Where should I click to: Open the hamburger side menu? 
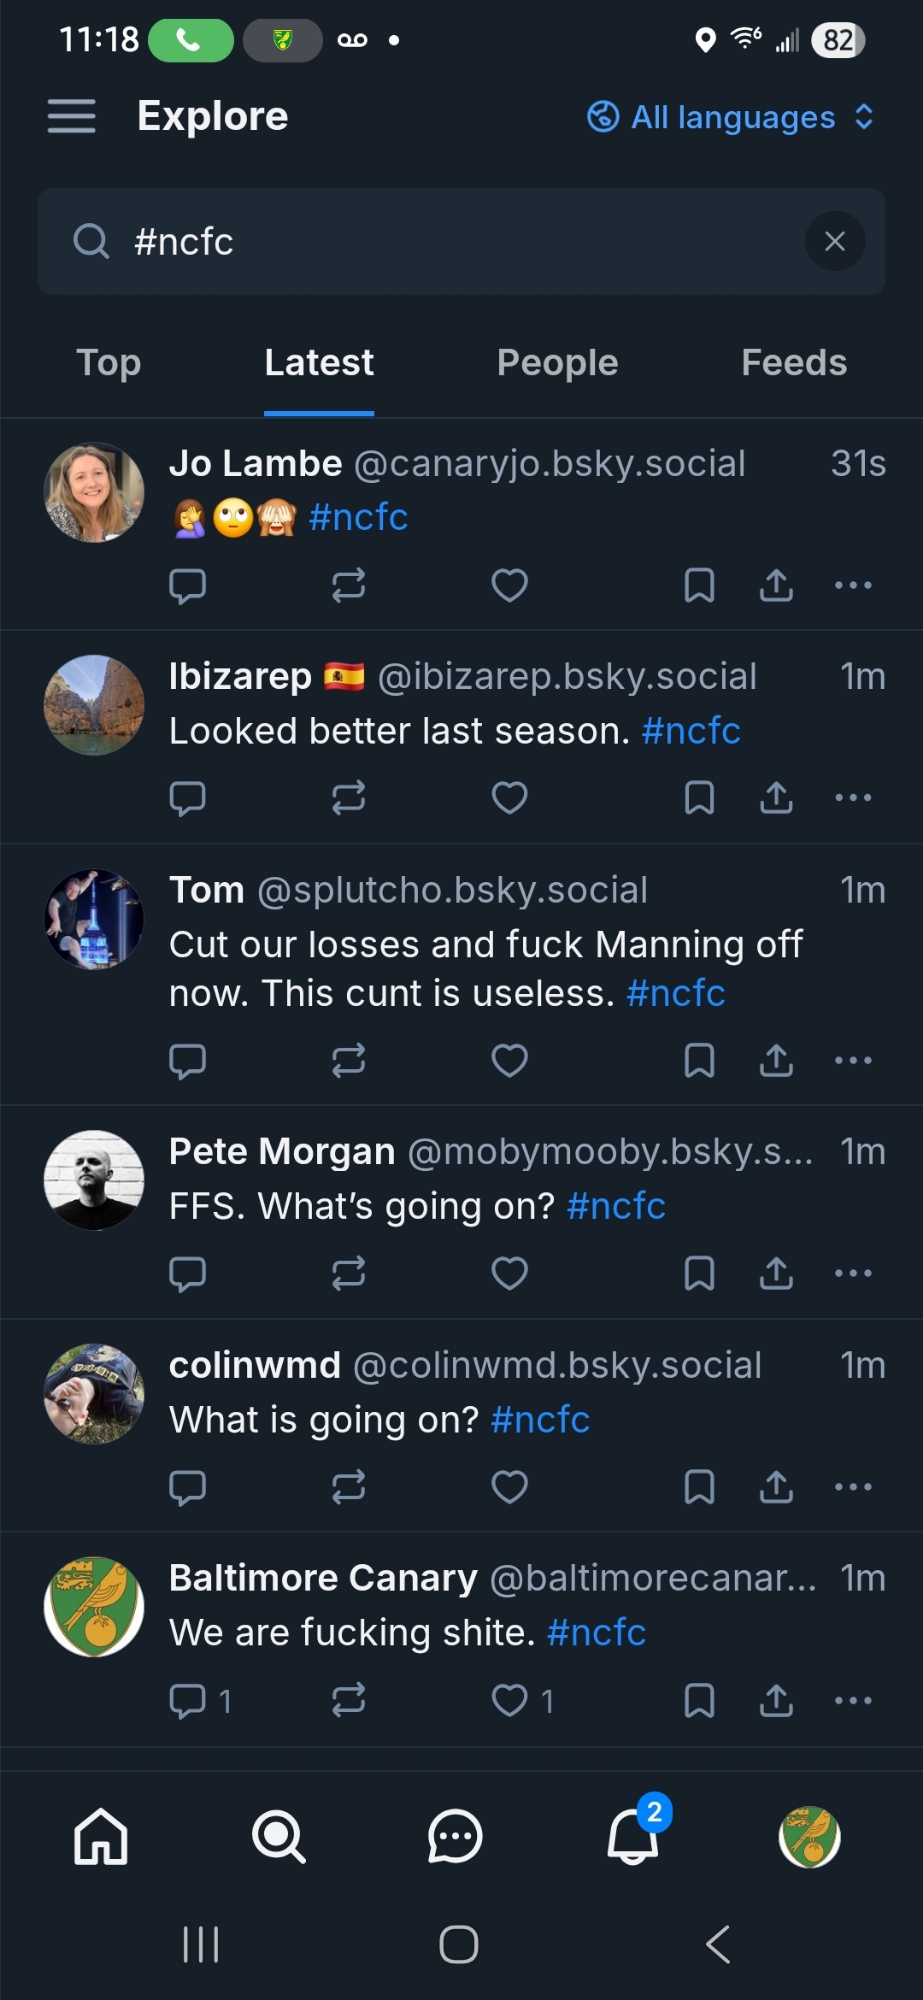(72, 117)
